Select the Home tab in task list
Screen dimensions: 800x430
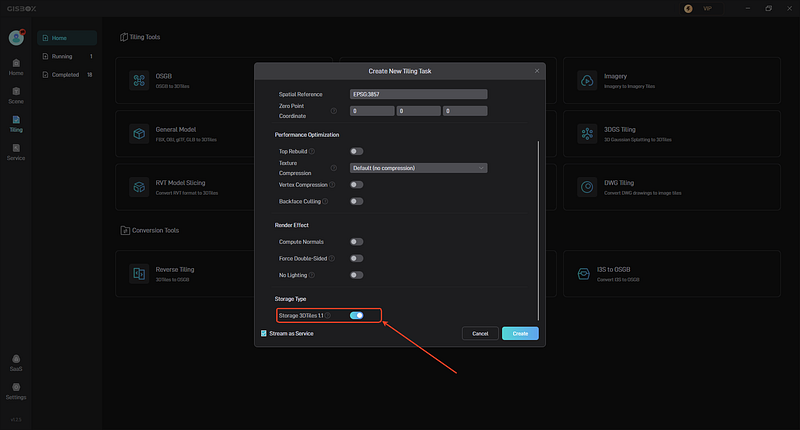pos(67,38)
